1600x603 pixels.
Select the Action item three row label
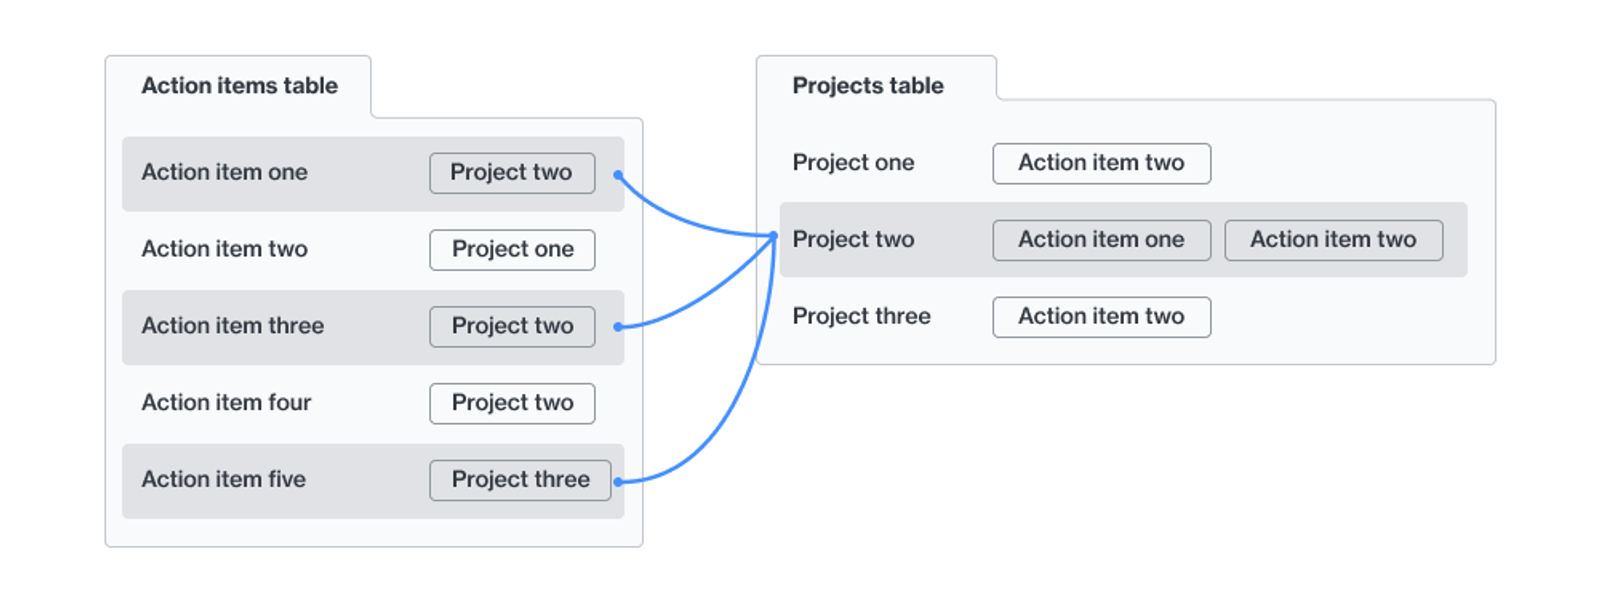click(232, 326)
